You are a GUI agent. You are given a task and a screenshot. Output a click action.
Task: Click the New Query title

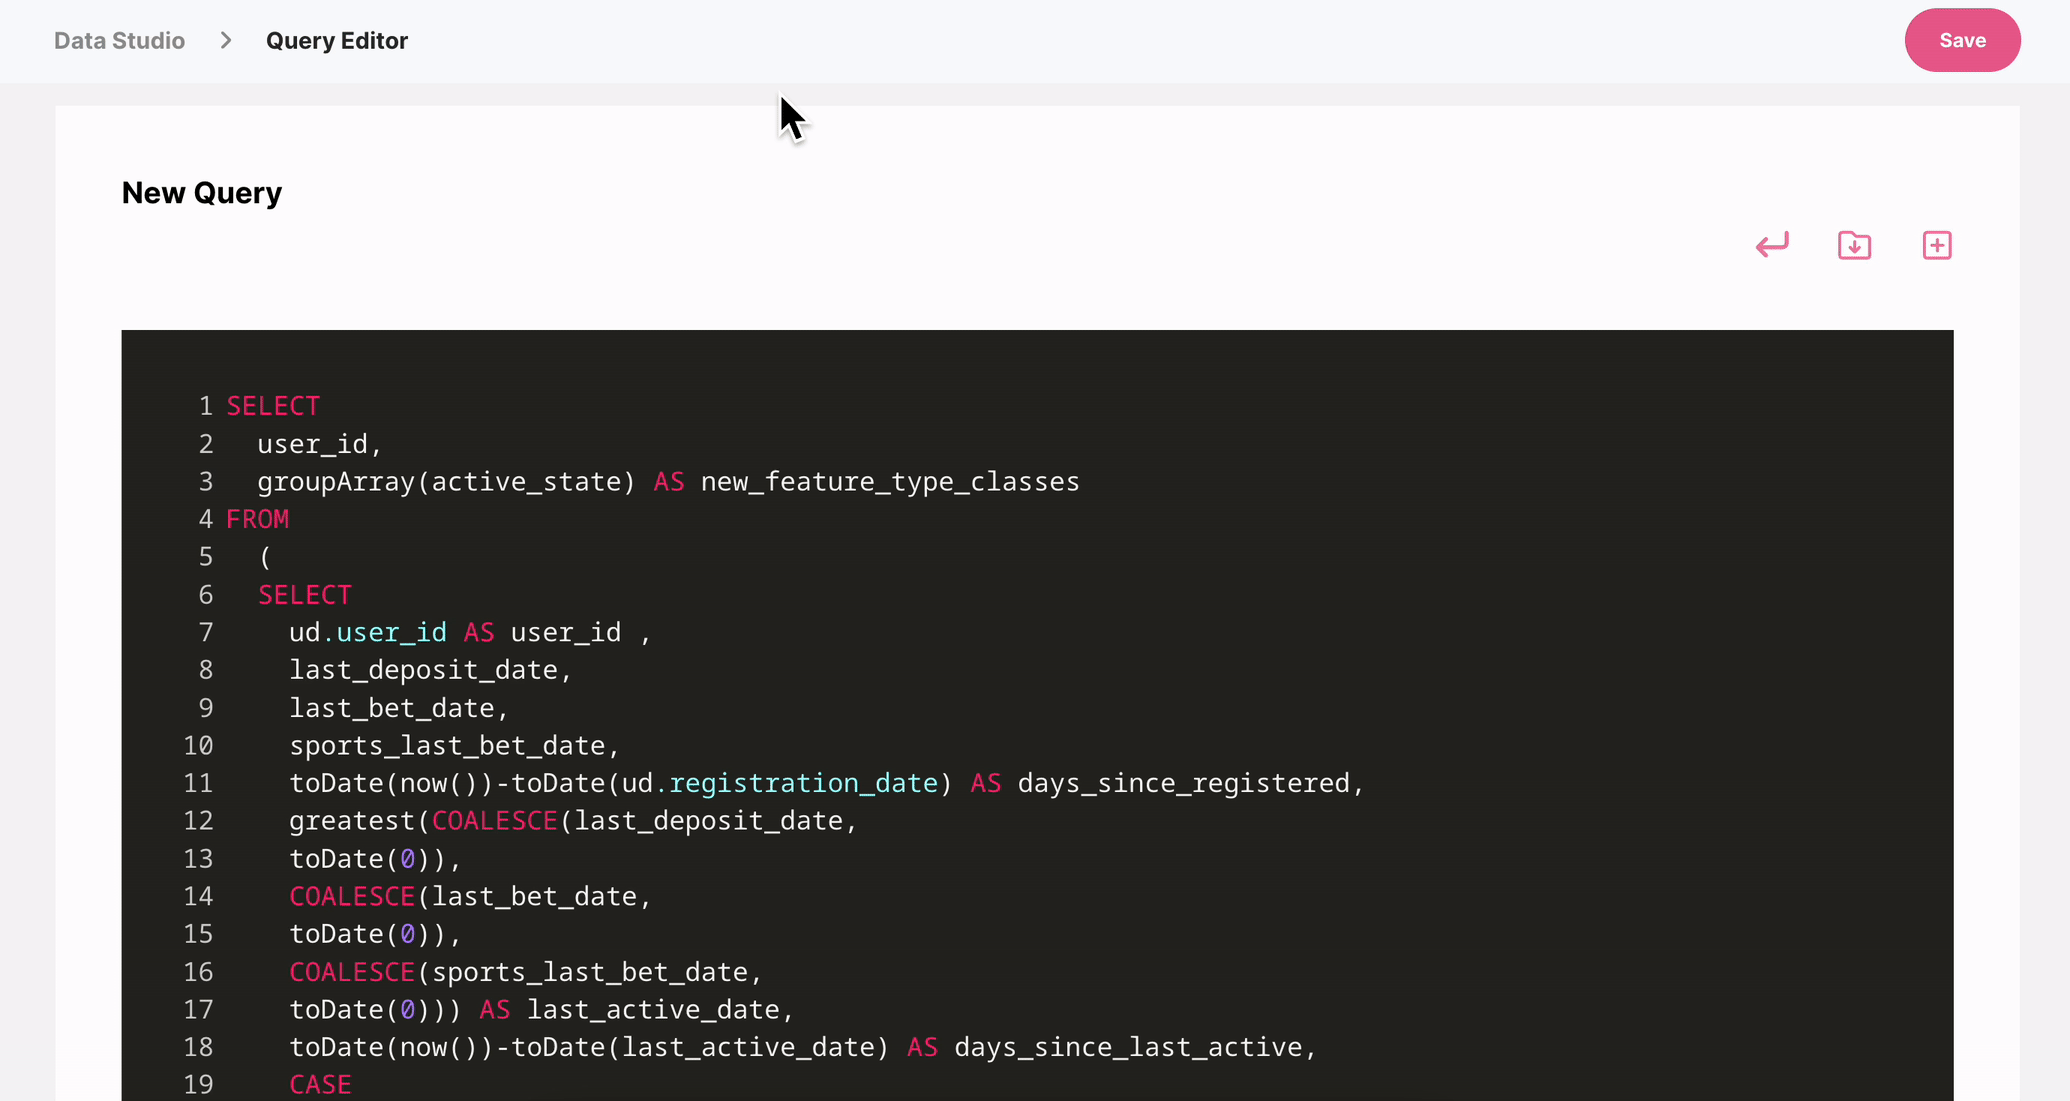coord(202,192)
